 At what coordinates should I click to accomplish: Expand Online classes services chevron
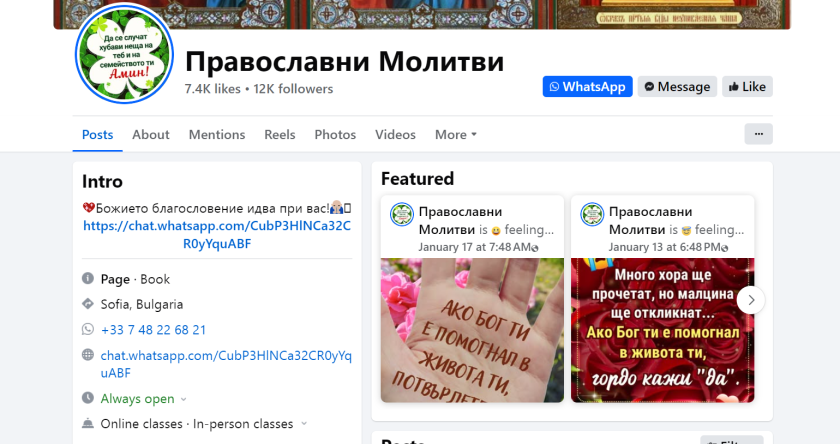point(304,424)
